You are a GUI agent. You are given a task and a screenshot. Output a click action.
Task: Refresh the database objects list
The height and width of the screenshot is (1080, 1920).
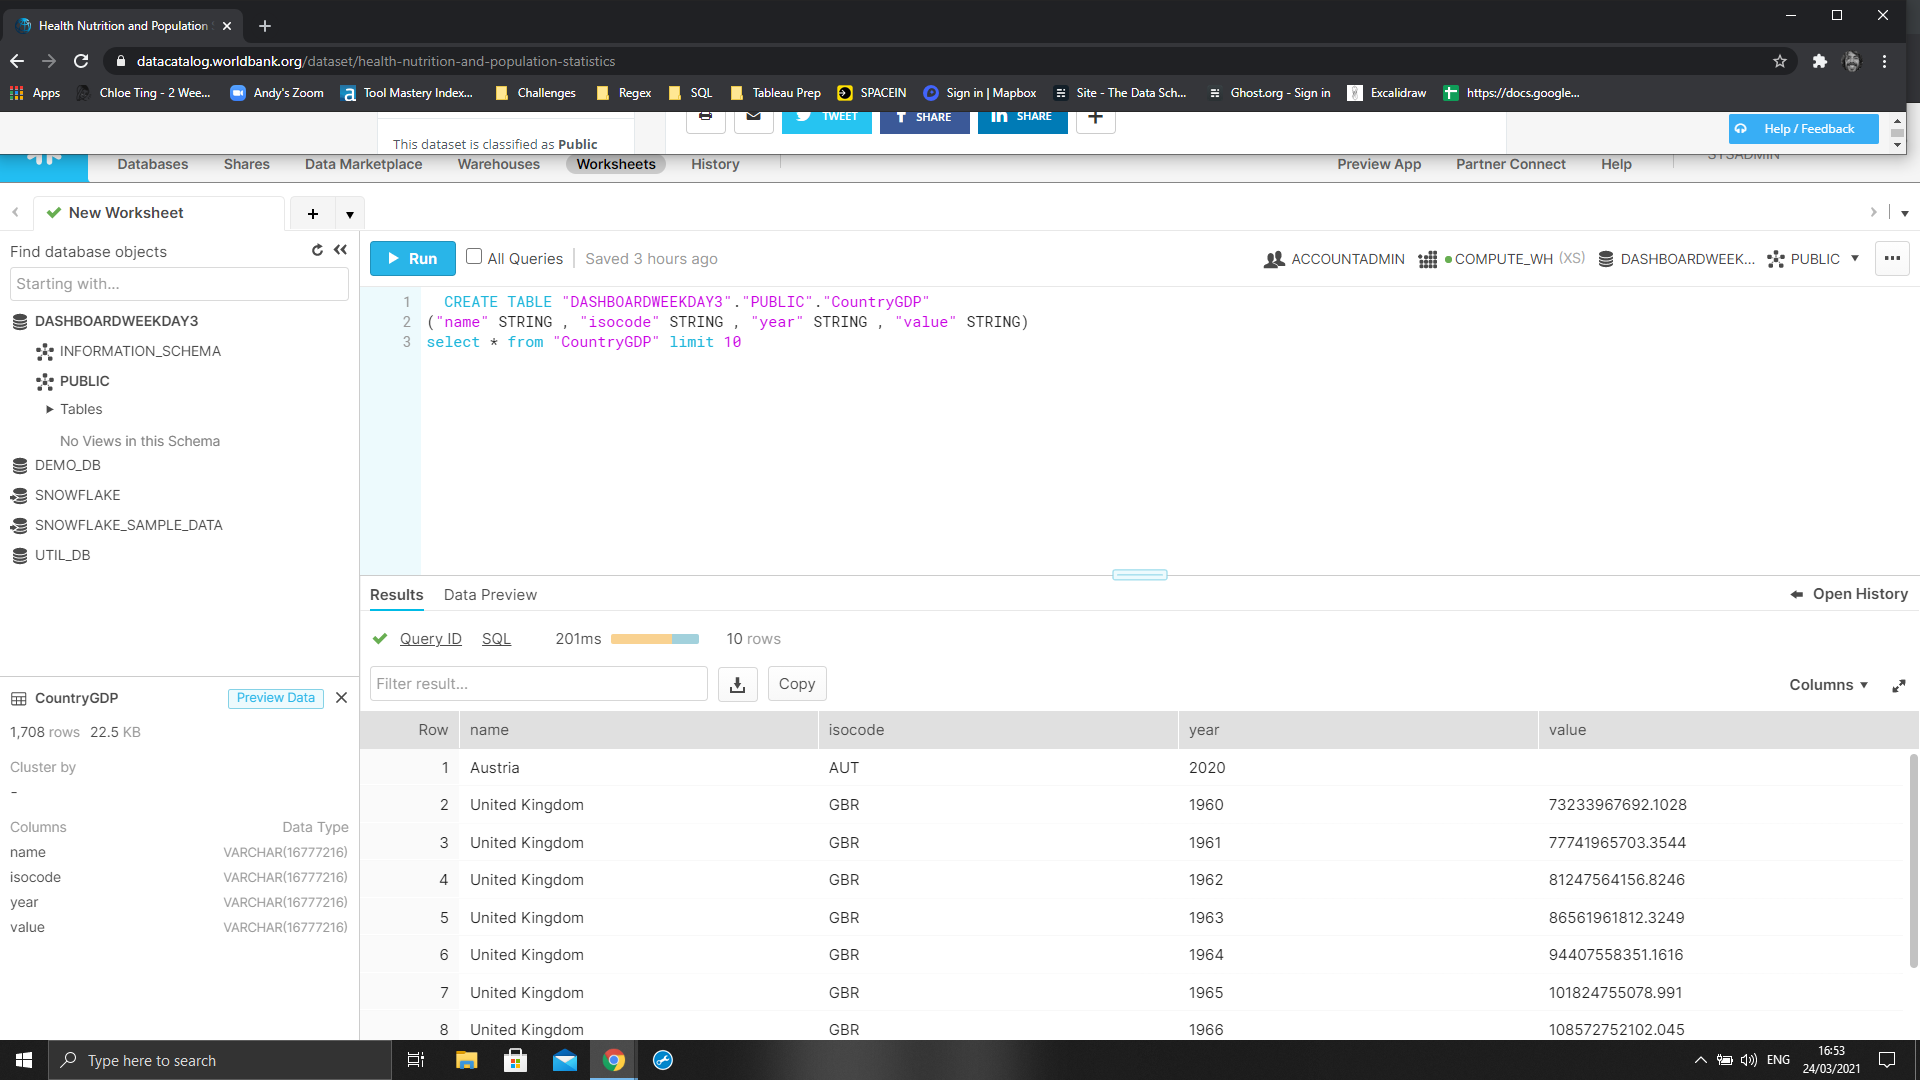[x=317, y=250]
